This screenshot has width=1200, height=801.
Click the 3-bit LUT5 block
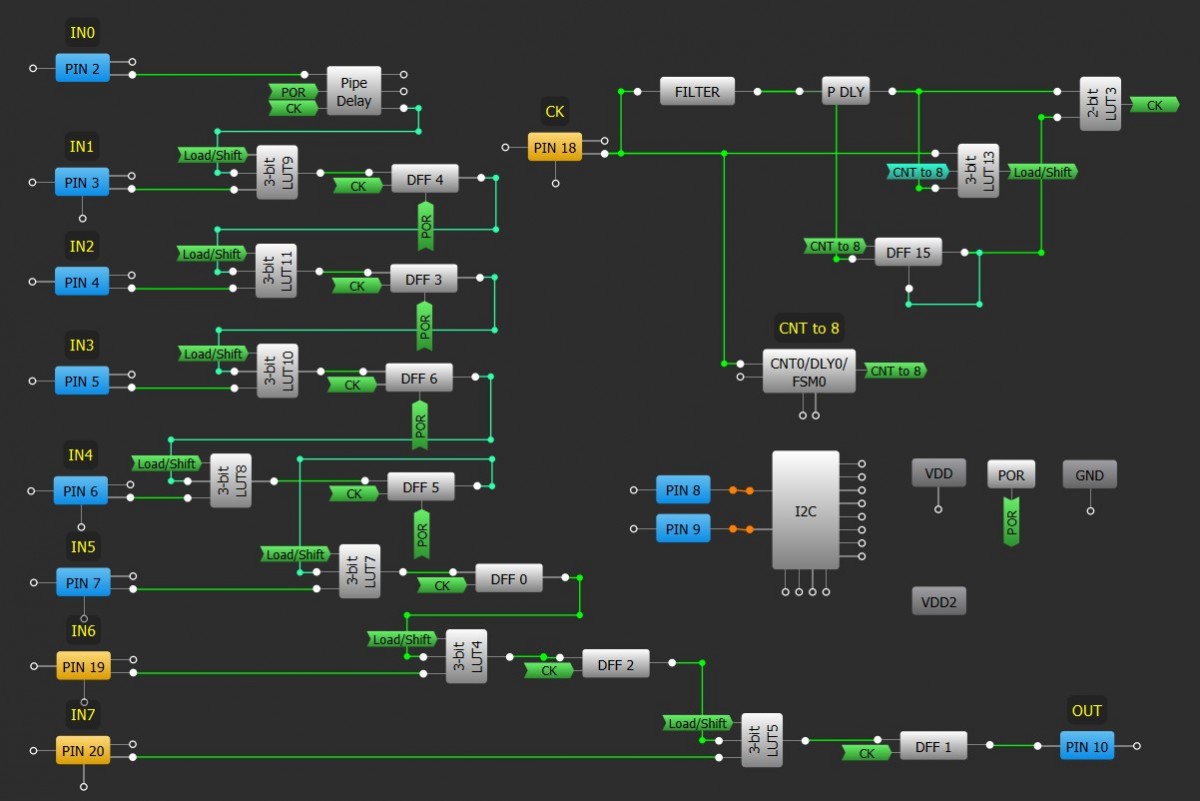(x=761, y=741)
